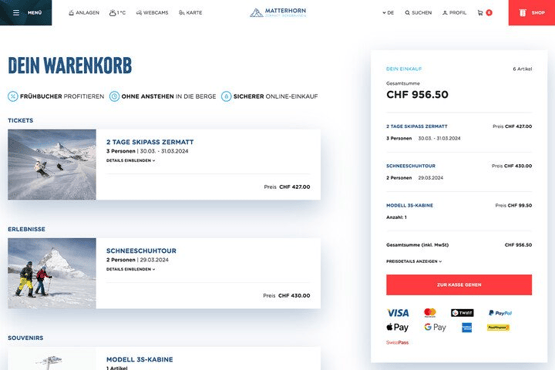Click the Profil person icon
The height and width of the screenshot is (370, 555).
click(x=445, y=13)
